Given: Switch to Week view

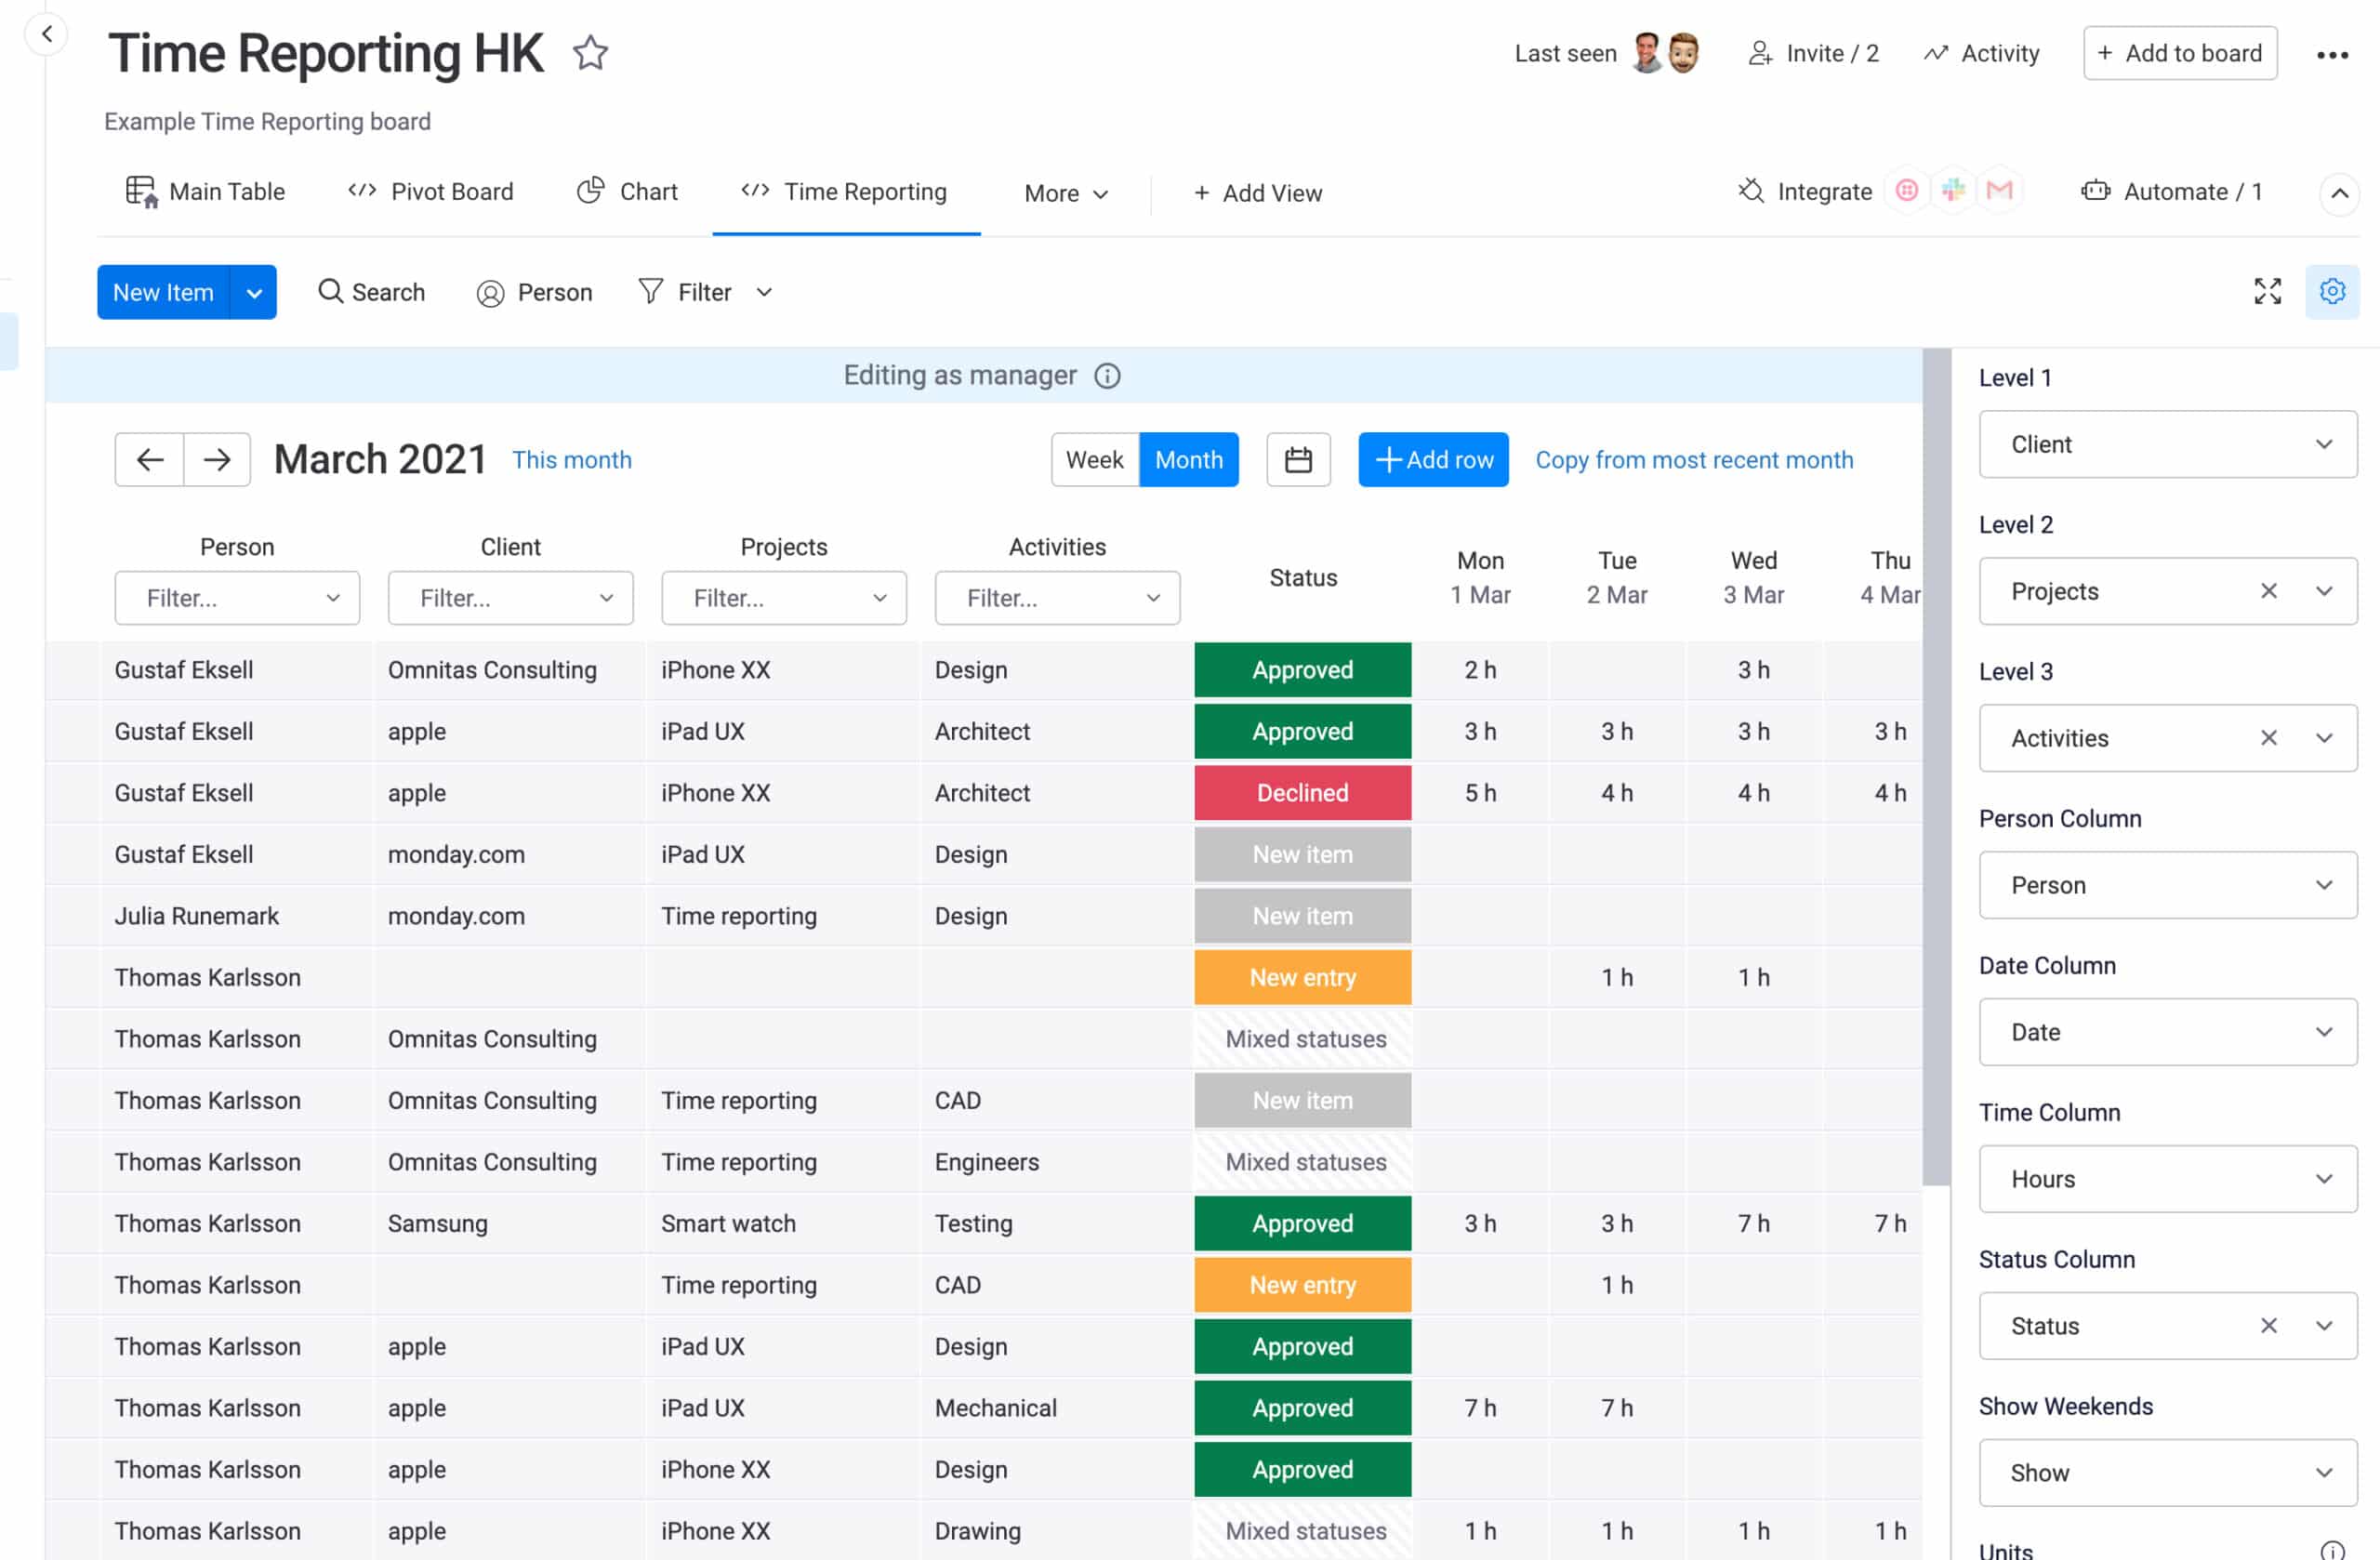Looking at the screenshot, I should (x=1094, y=460).
